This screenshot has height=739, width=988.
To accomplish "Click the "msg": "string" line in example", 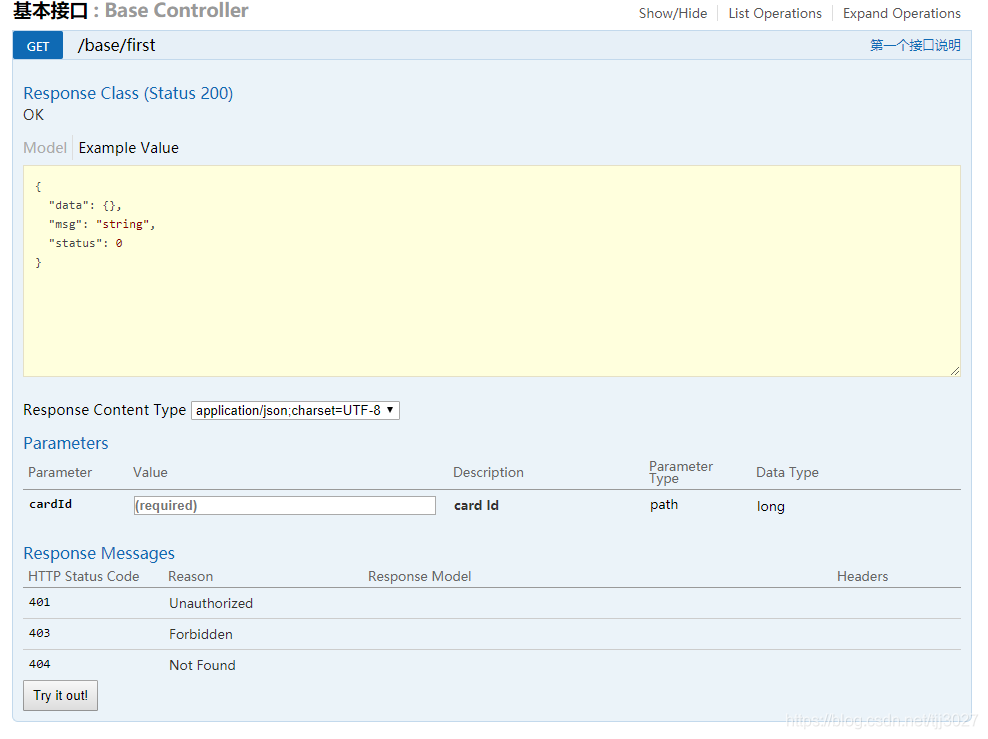I will [102, 224].
